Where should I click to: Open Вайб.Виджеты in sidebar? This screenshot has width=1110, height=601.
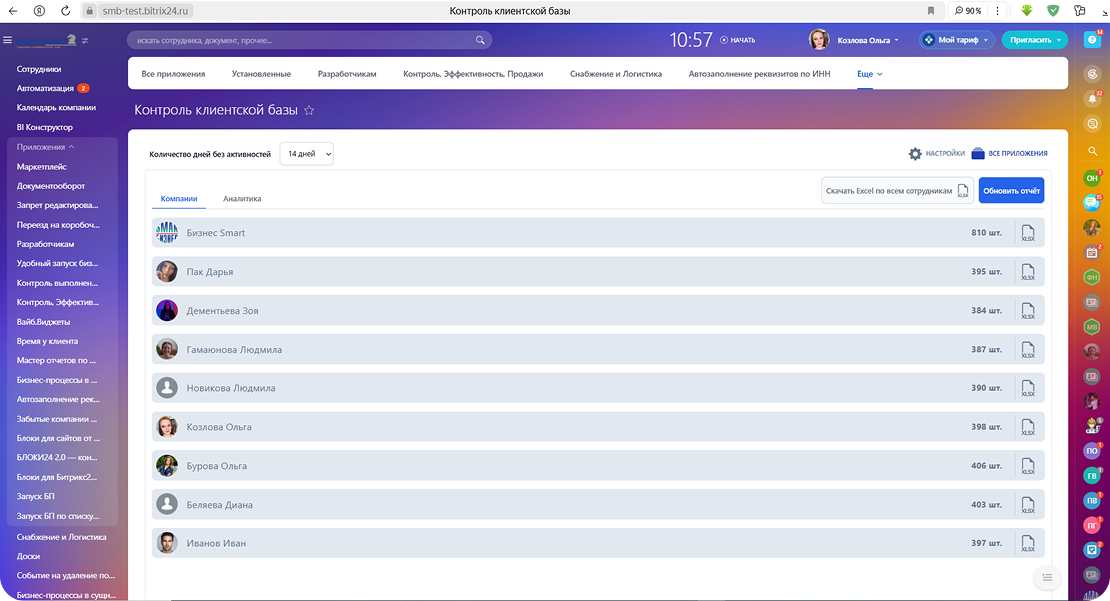coord(43,322)
